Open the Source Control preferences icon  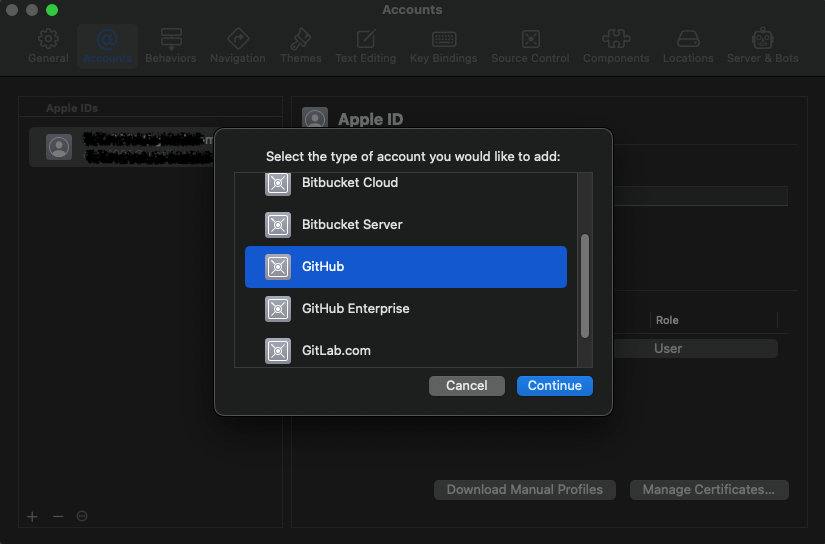point(530,39)
